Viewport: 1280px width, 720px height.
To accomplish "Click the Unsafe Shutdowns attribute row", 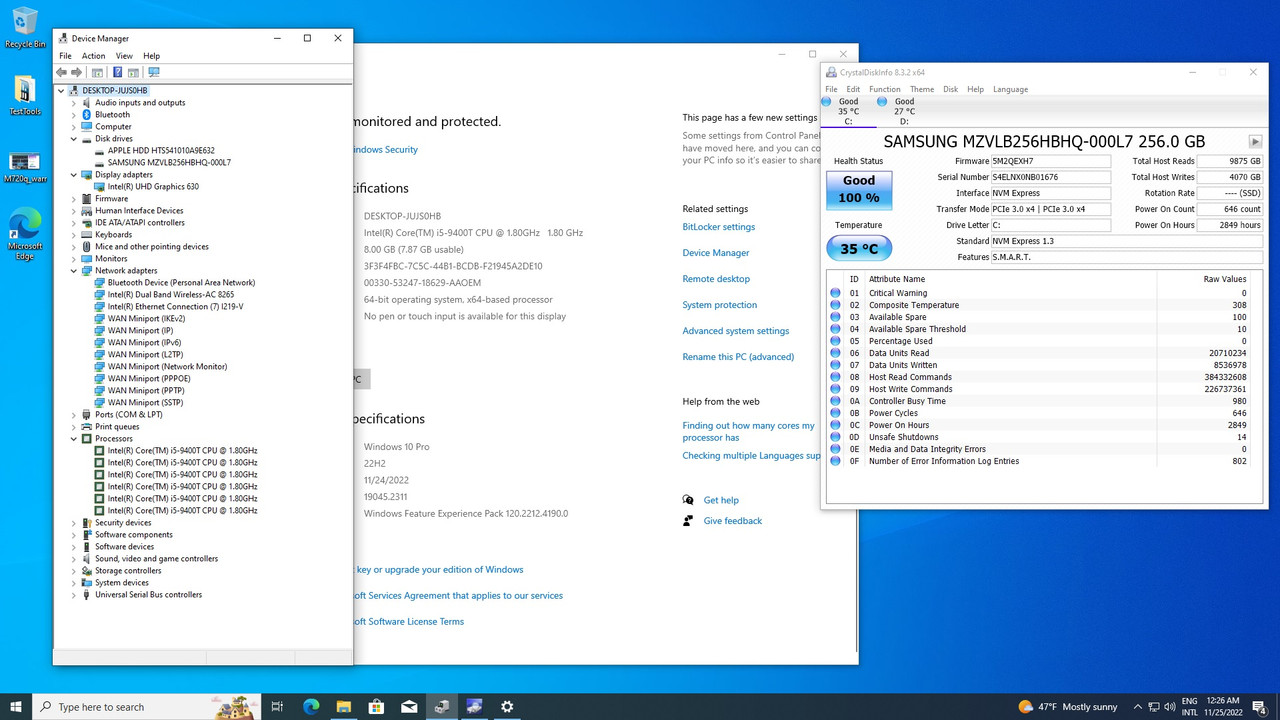I will tap(1040, 437).
